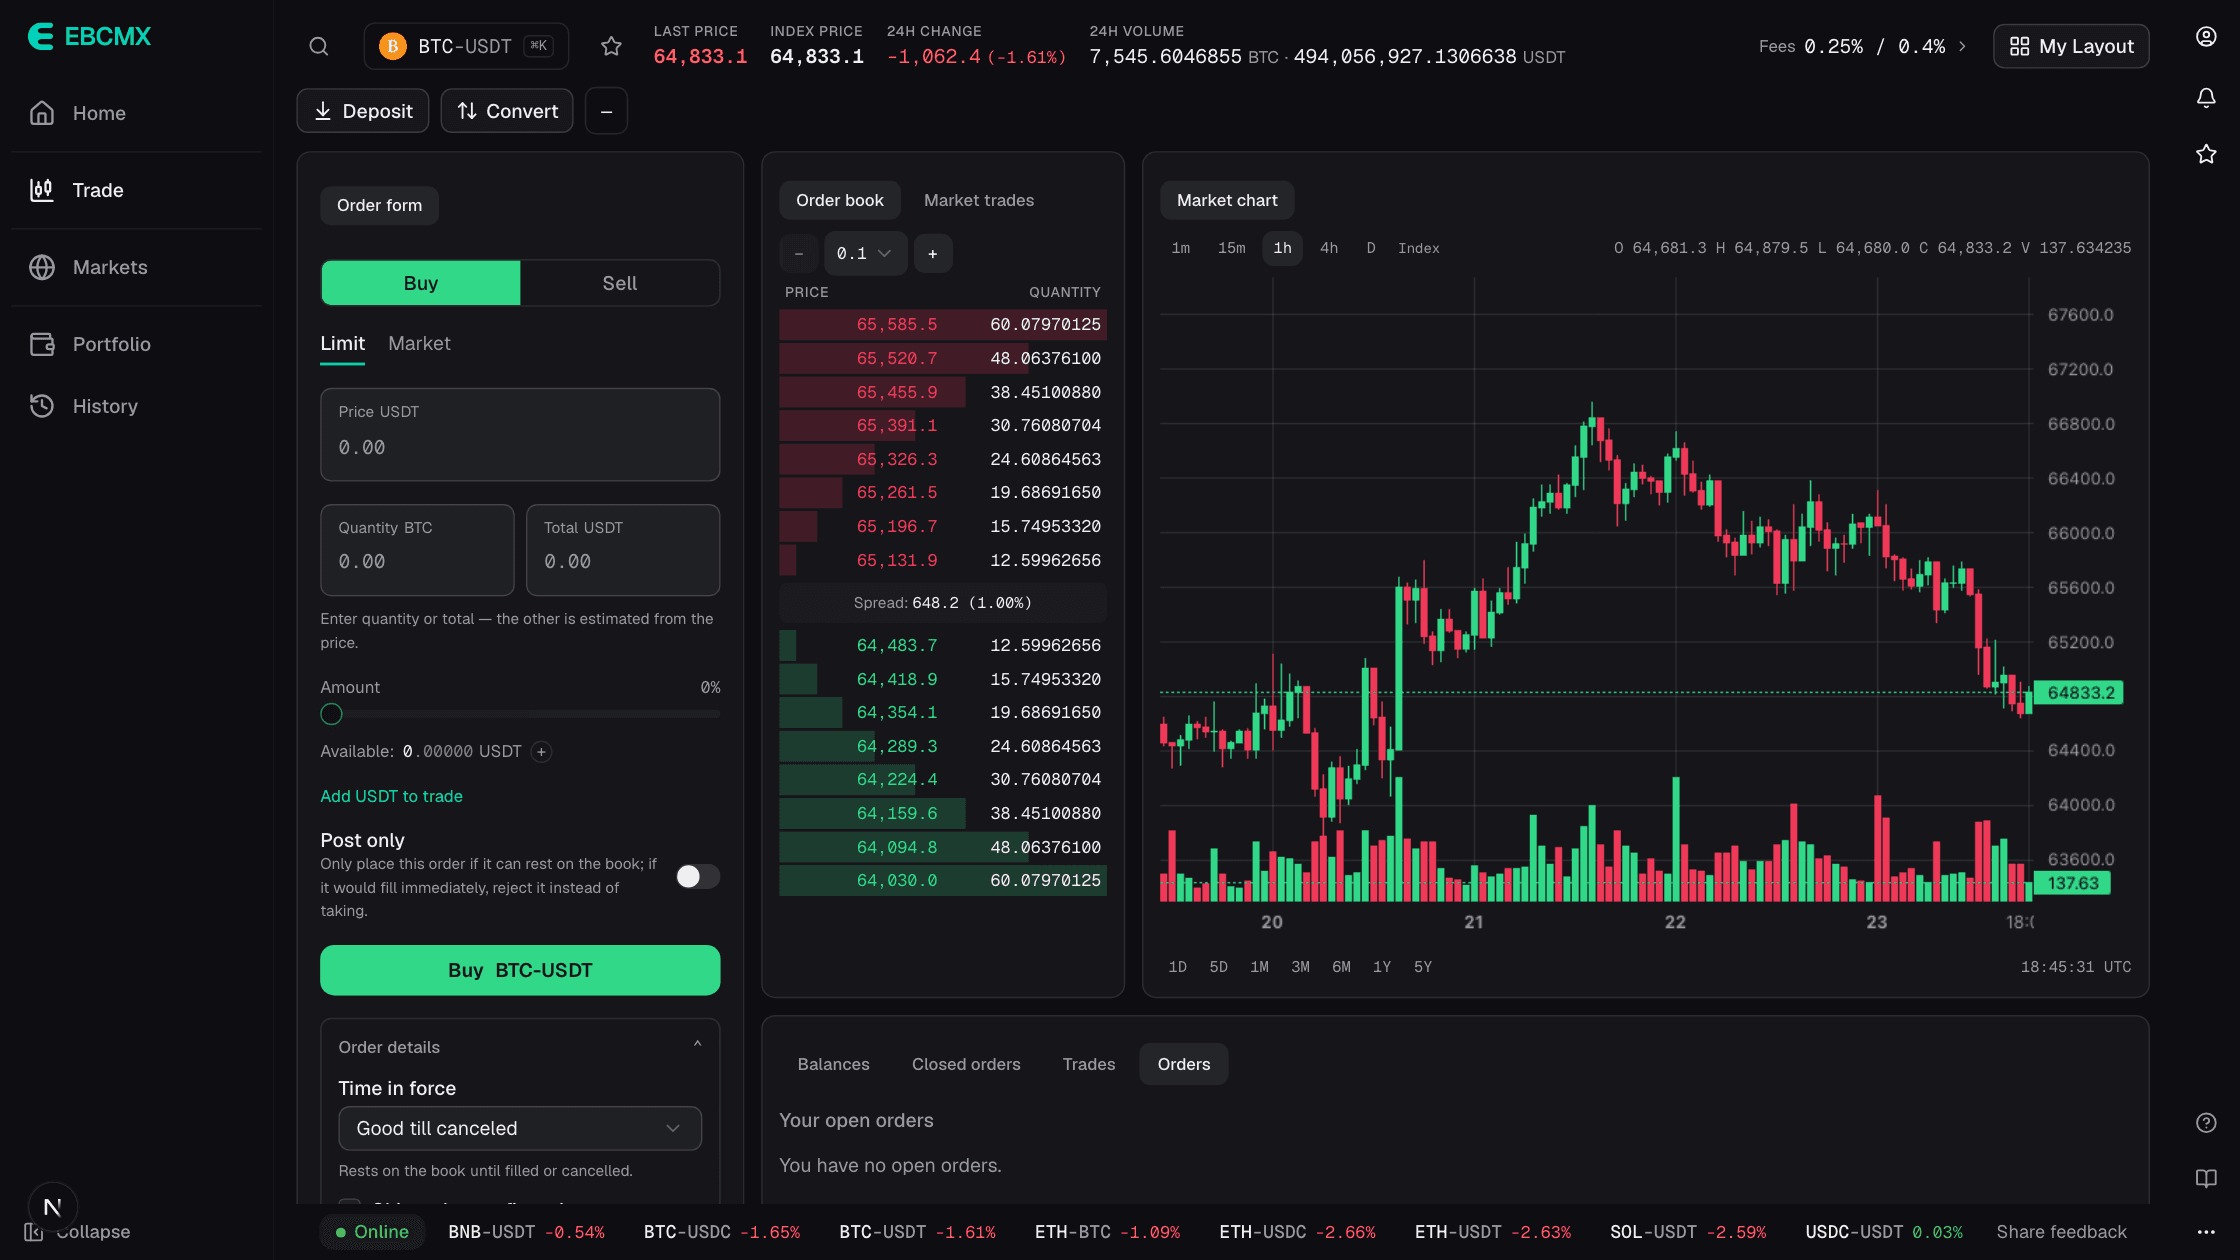Decrease order book grouping with minus
Image resolution: width=2240 pixels, height=1260 pixels.
798,254
